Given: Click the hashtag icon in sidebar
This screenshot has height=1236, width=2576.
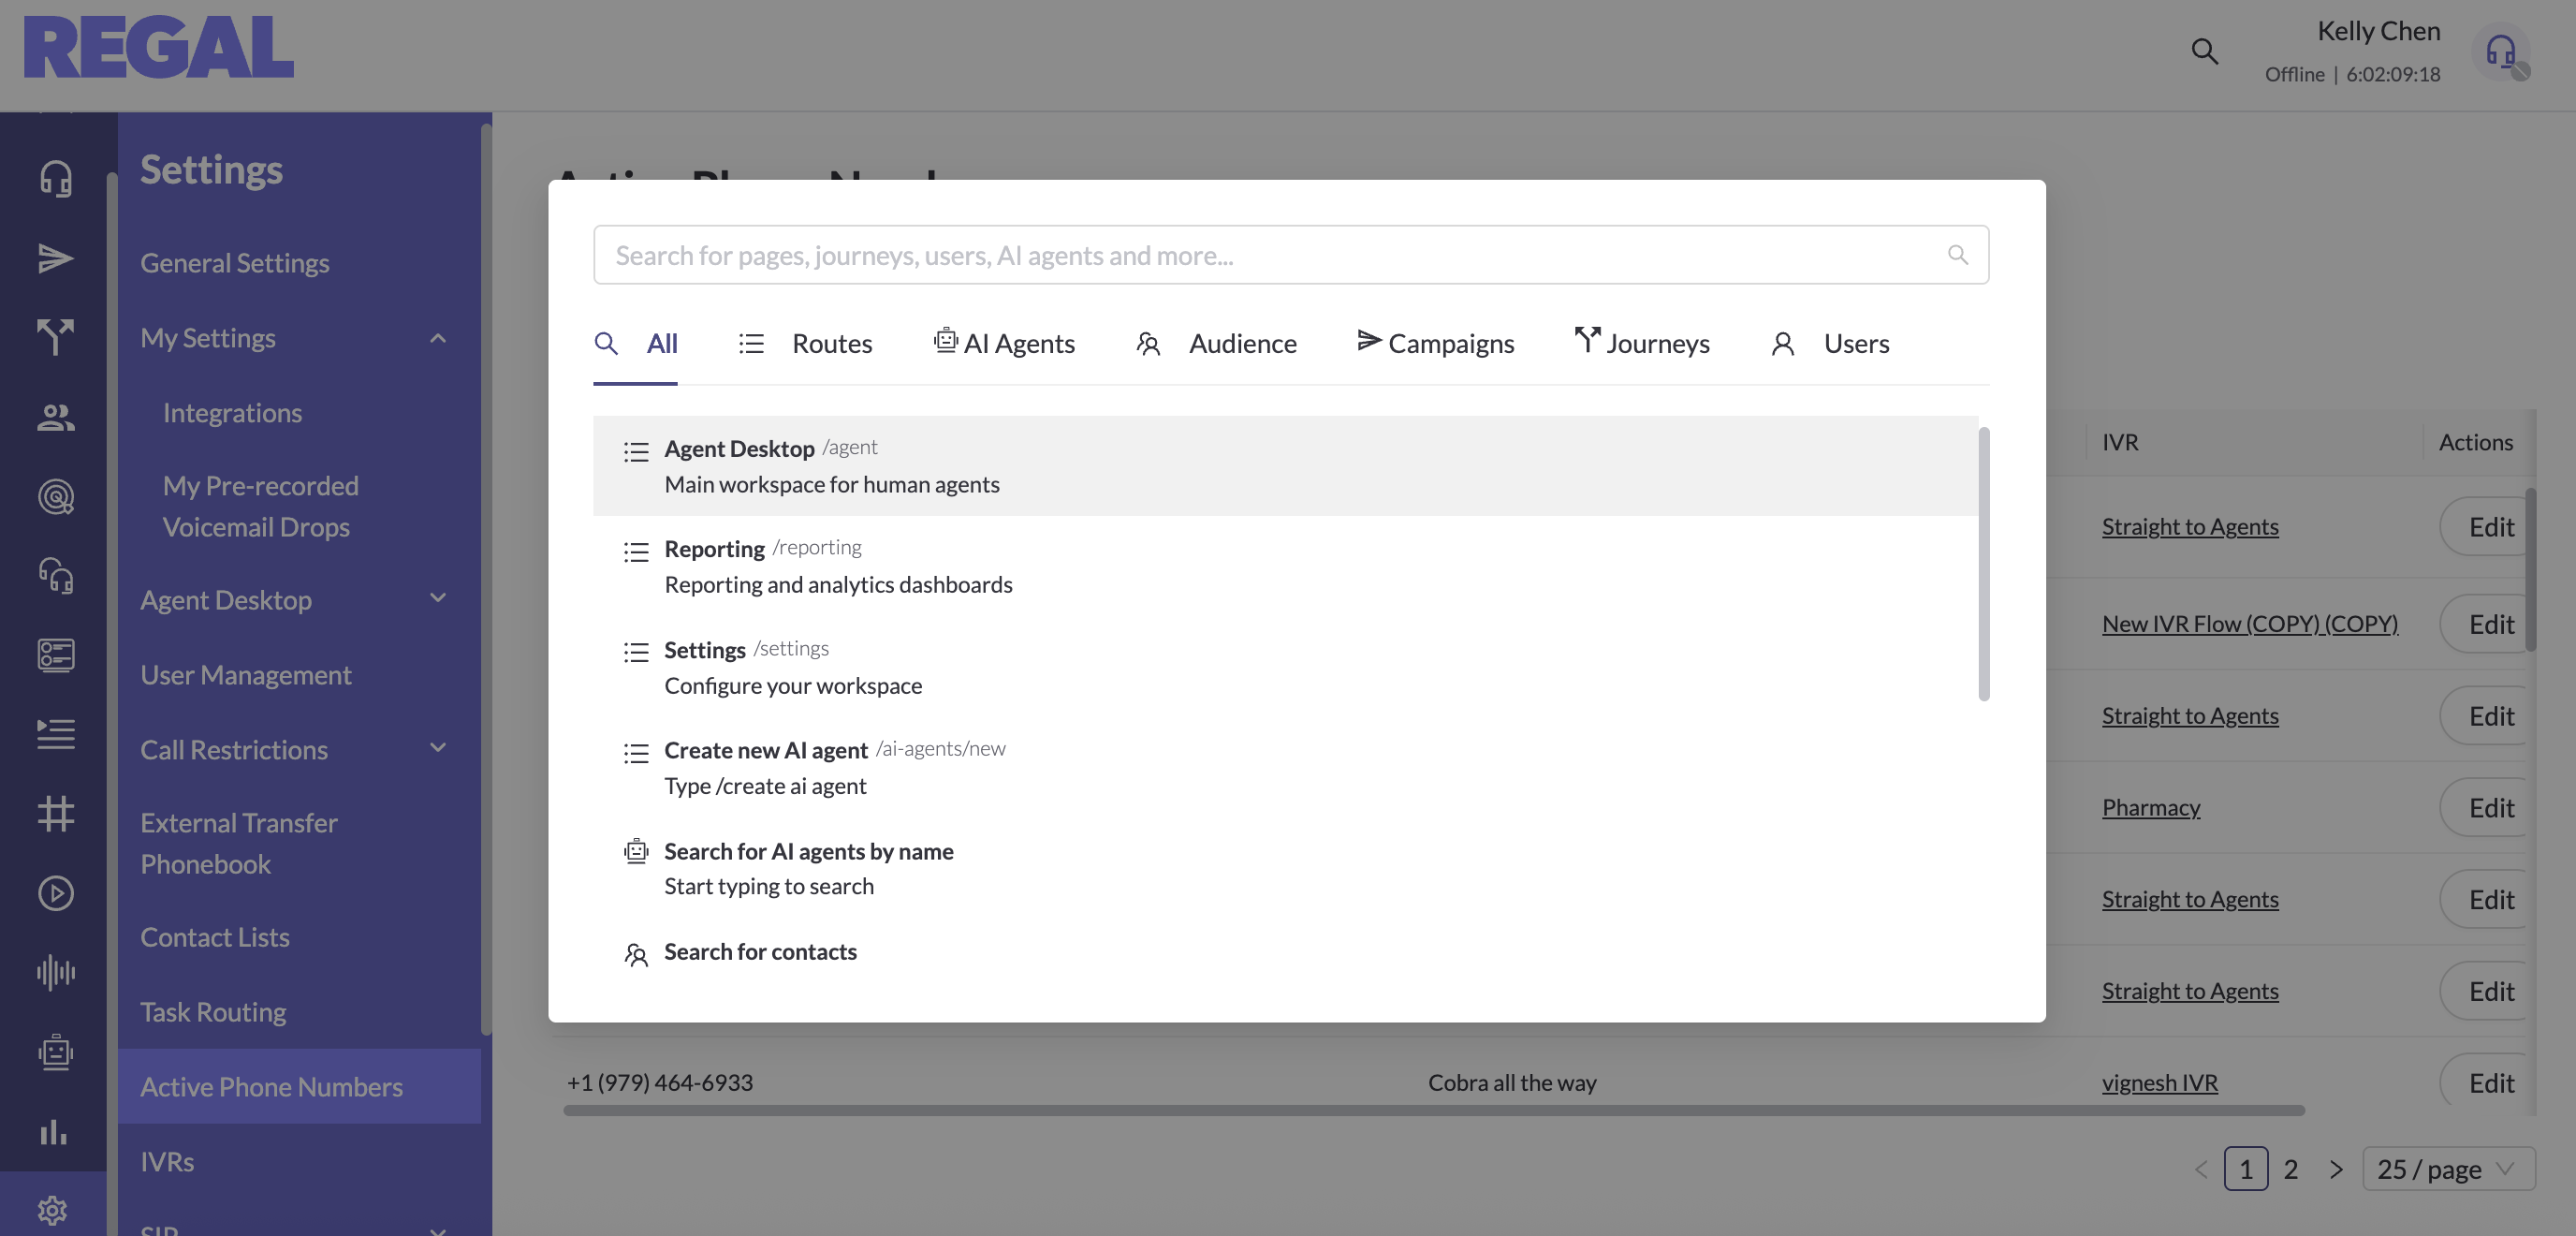Looking at the screenshot, I should (56, 813).
